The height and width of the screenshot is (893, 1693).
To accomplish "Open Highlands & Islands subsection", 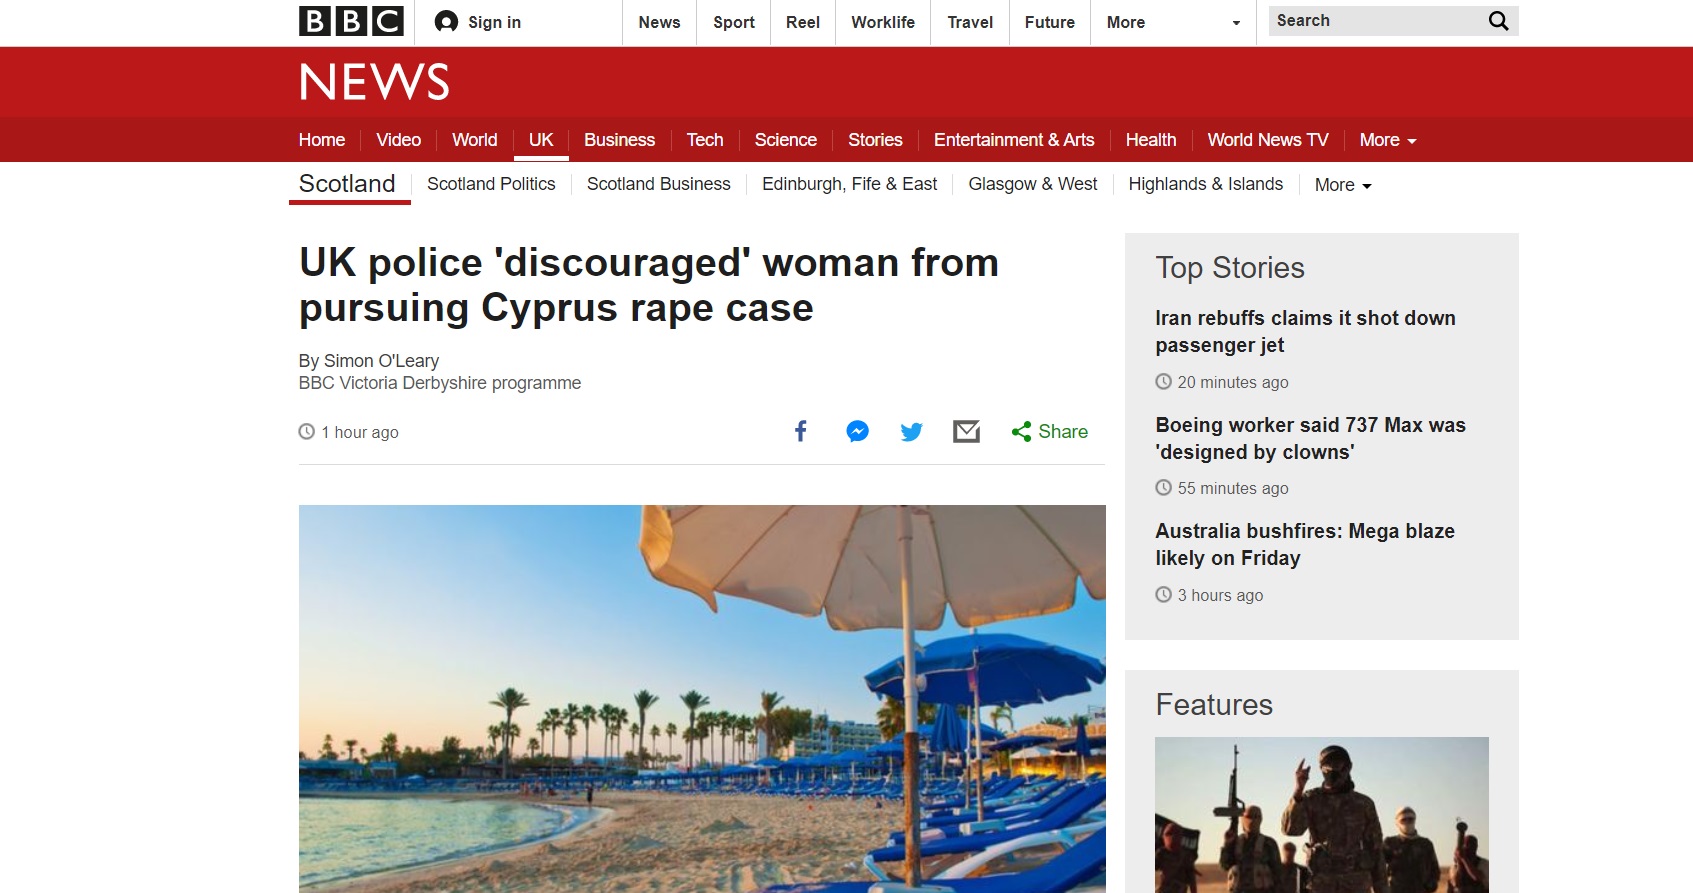I will [1206, 184].
